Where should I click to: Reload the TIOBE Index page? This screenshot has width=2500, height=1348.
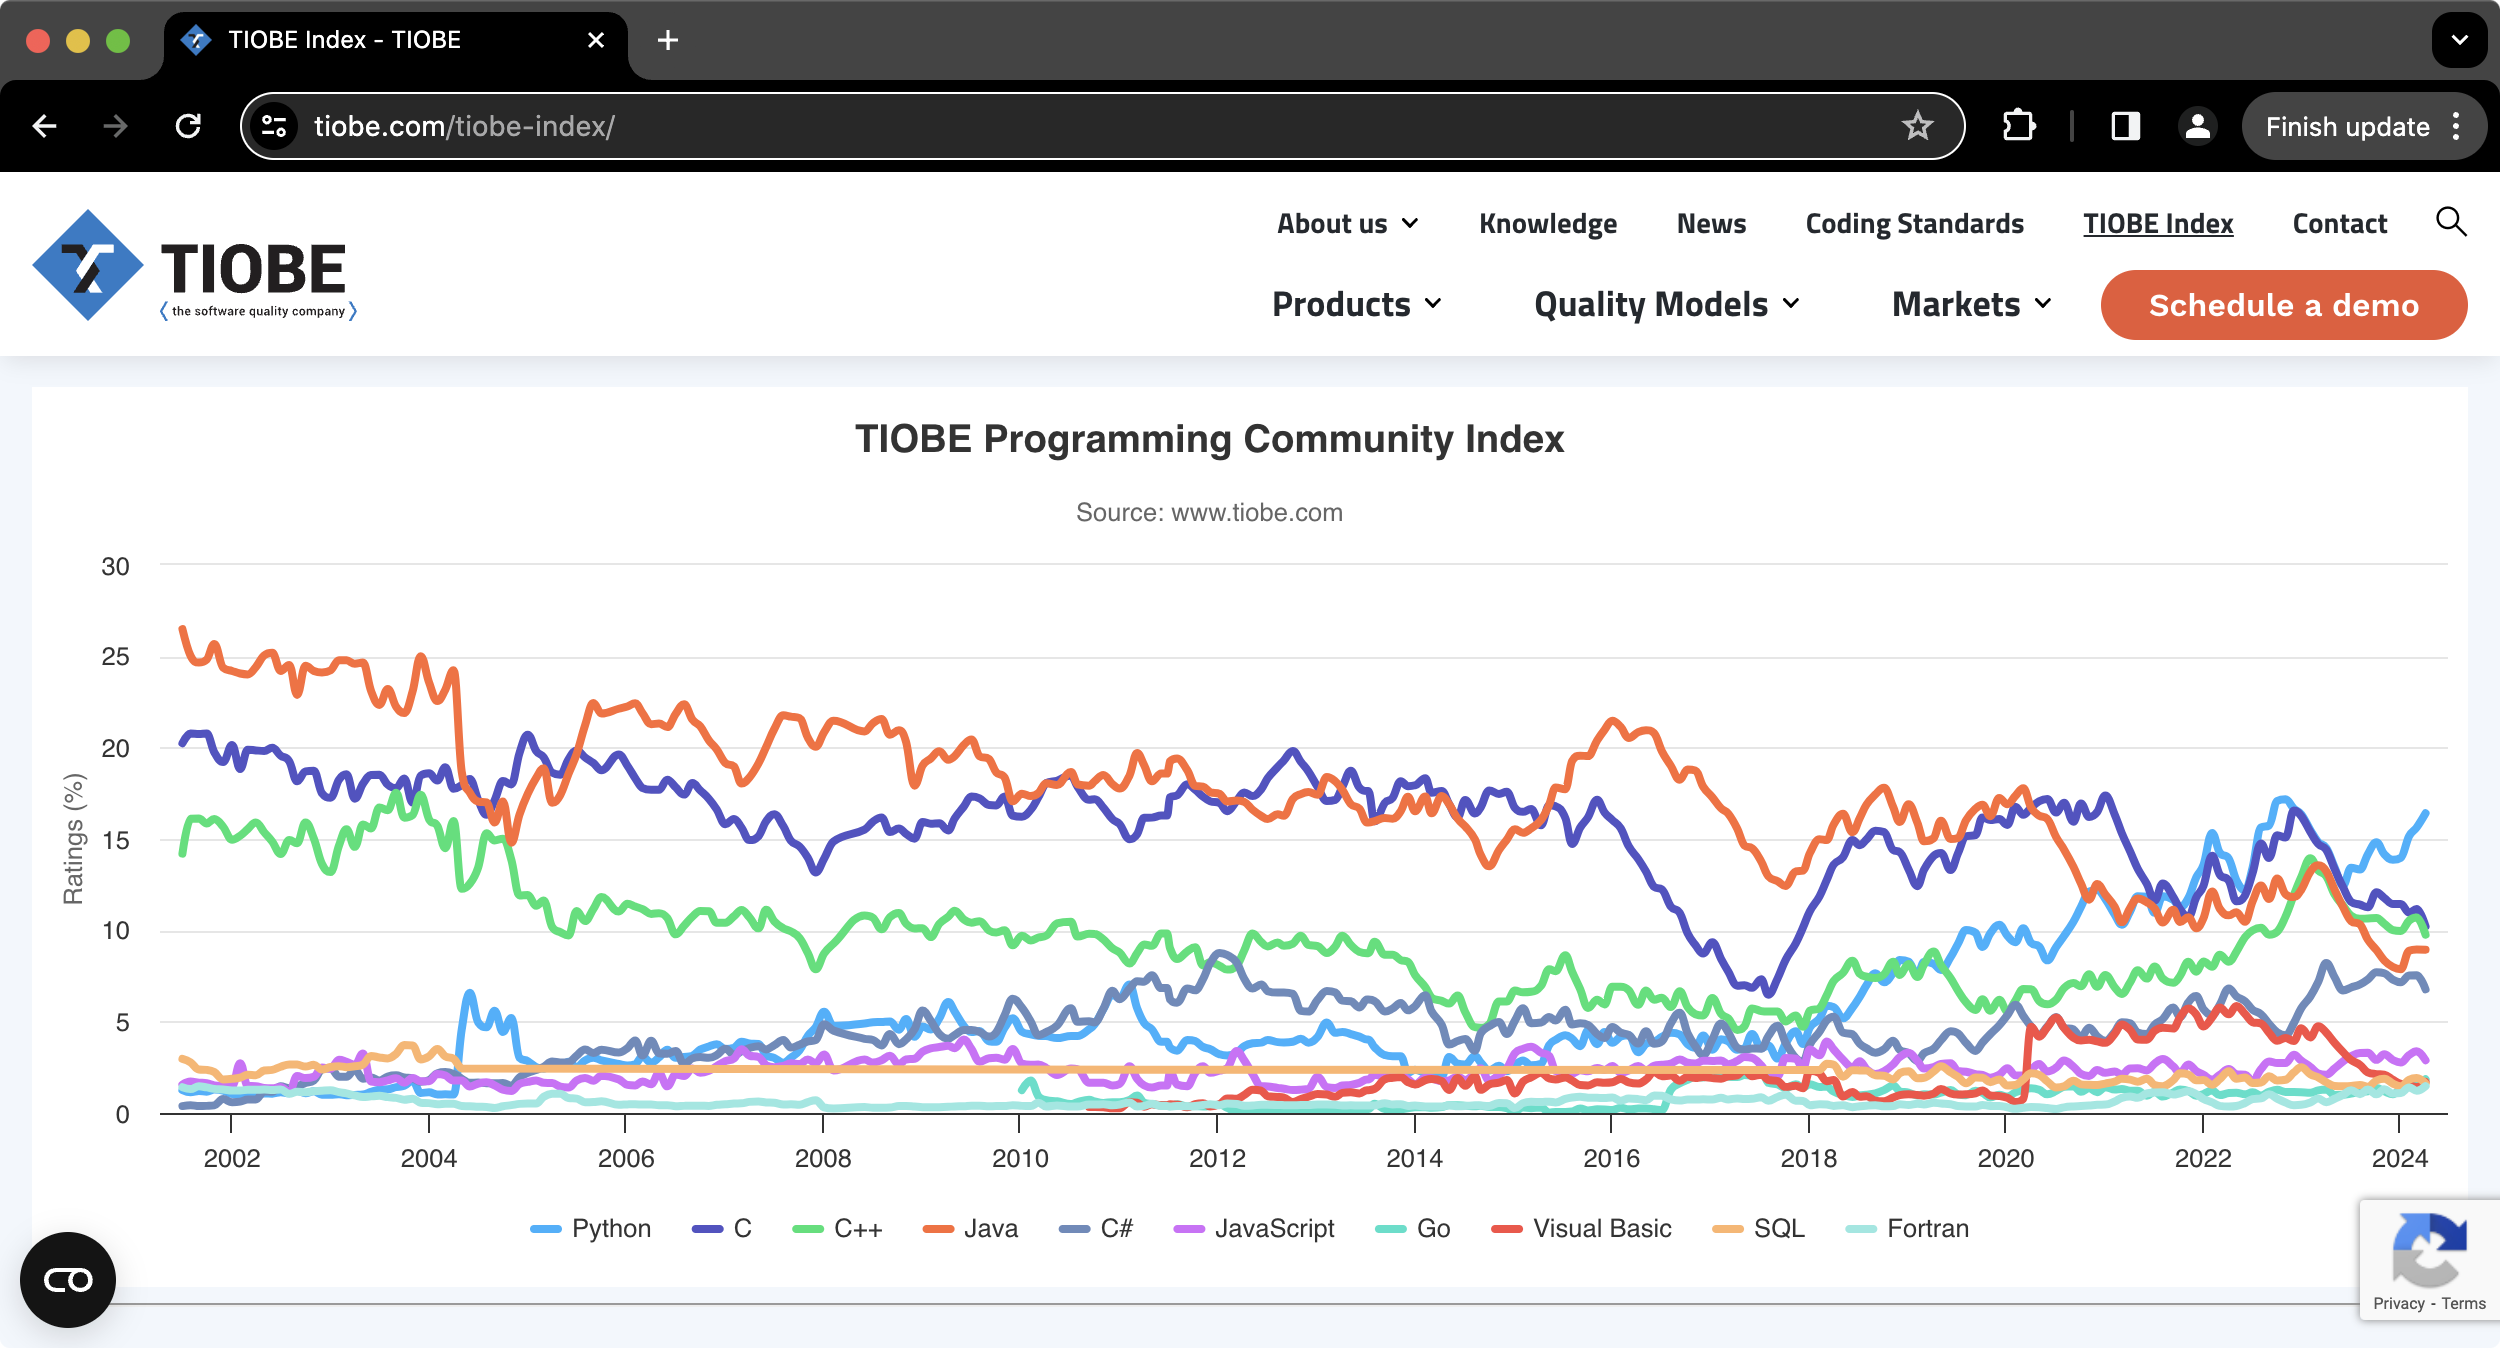188,126
